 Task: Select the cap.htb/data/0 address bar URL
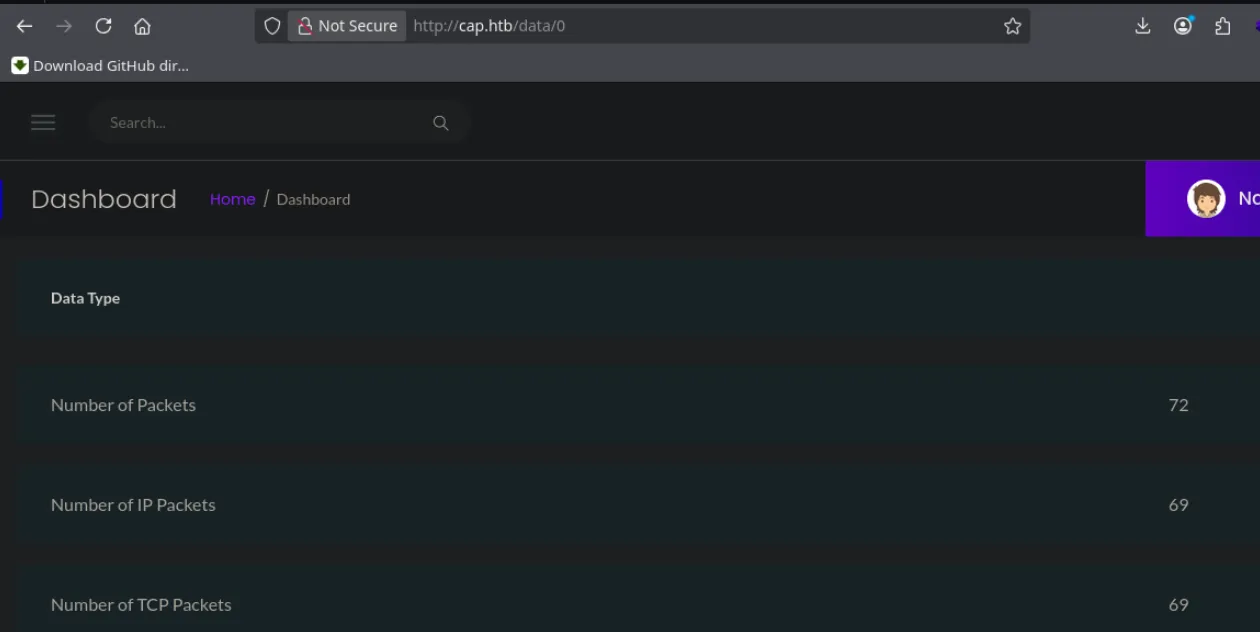489,26
